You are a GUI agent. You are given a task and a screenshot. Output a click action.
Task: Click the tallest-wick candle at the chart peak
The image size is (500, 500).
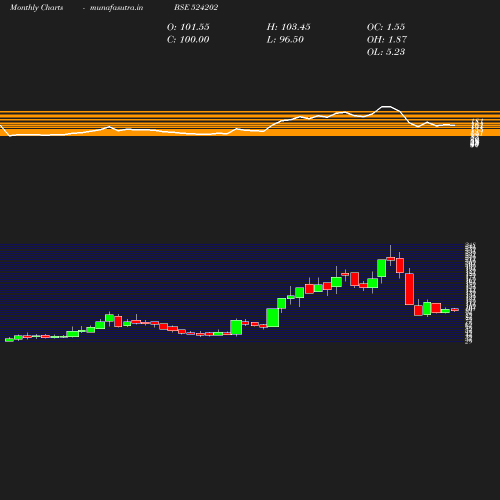(x=391, y=258)
